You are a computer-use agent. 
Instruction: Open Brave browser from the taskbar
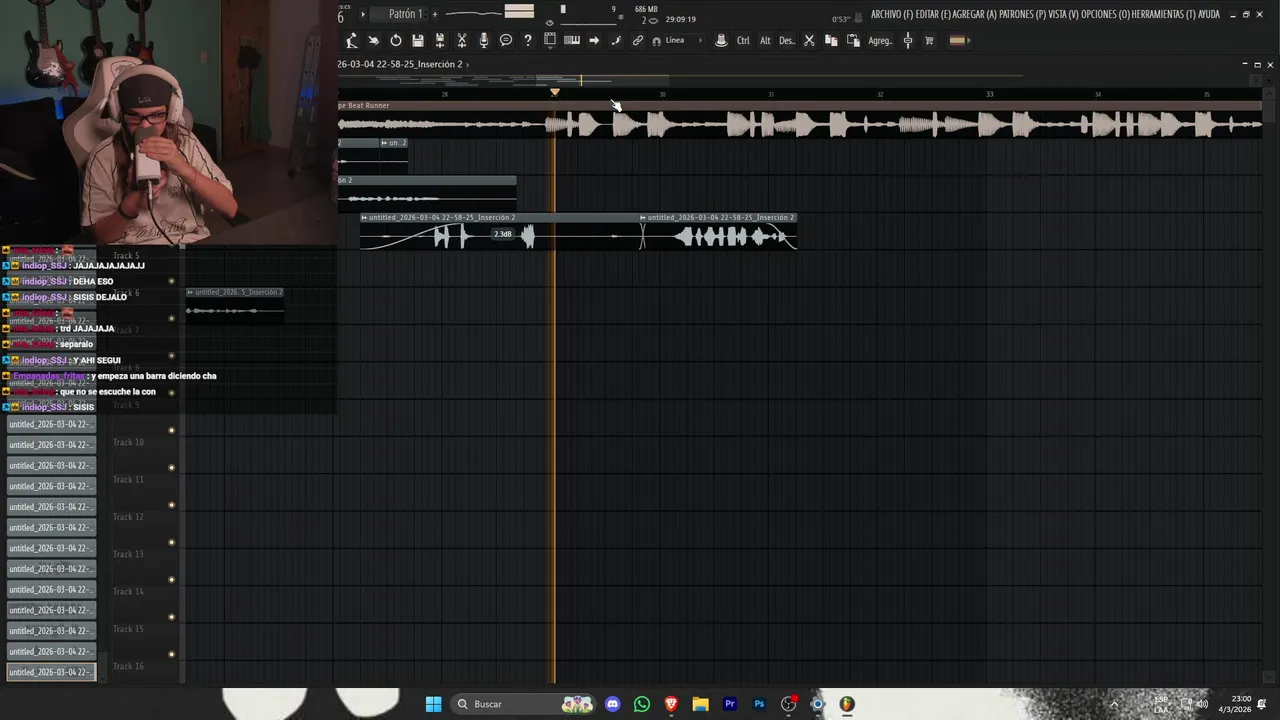(x=671, y=704)
